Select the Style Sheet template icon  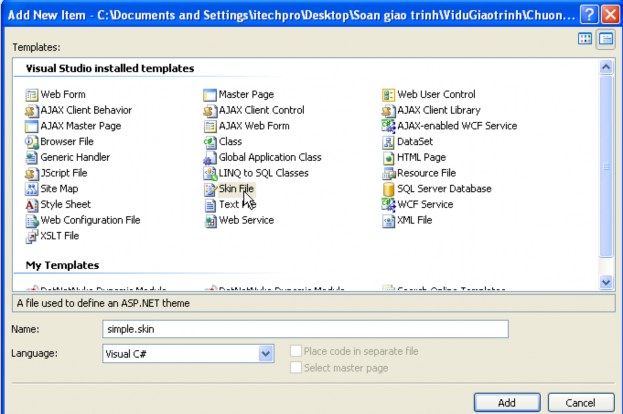pos(31,205)
